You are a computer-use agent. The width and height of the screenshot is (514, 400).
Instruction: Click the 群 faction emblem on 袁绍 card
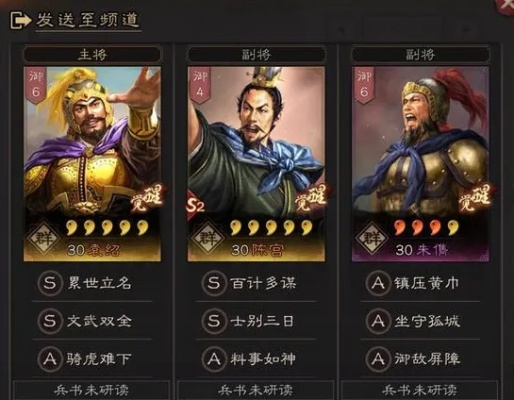click(x=43, y=238)
